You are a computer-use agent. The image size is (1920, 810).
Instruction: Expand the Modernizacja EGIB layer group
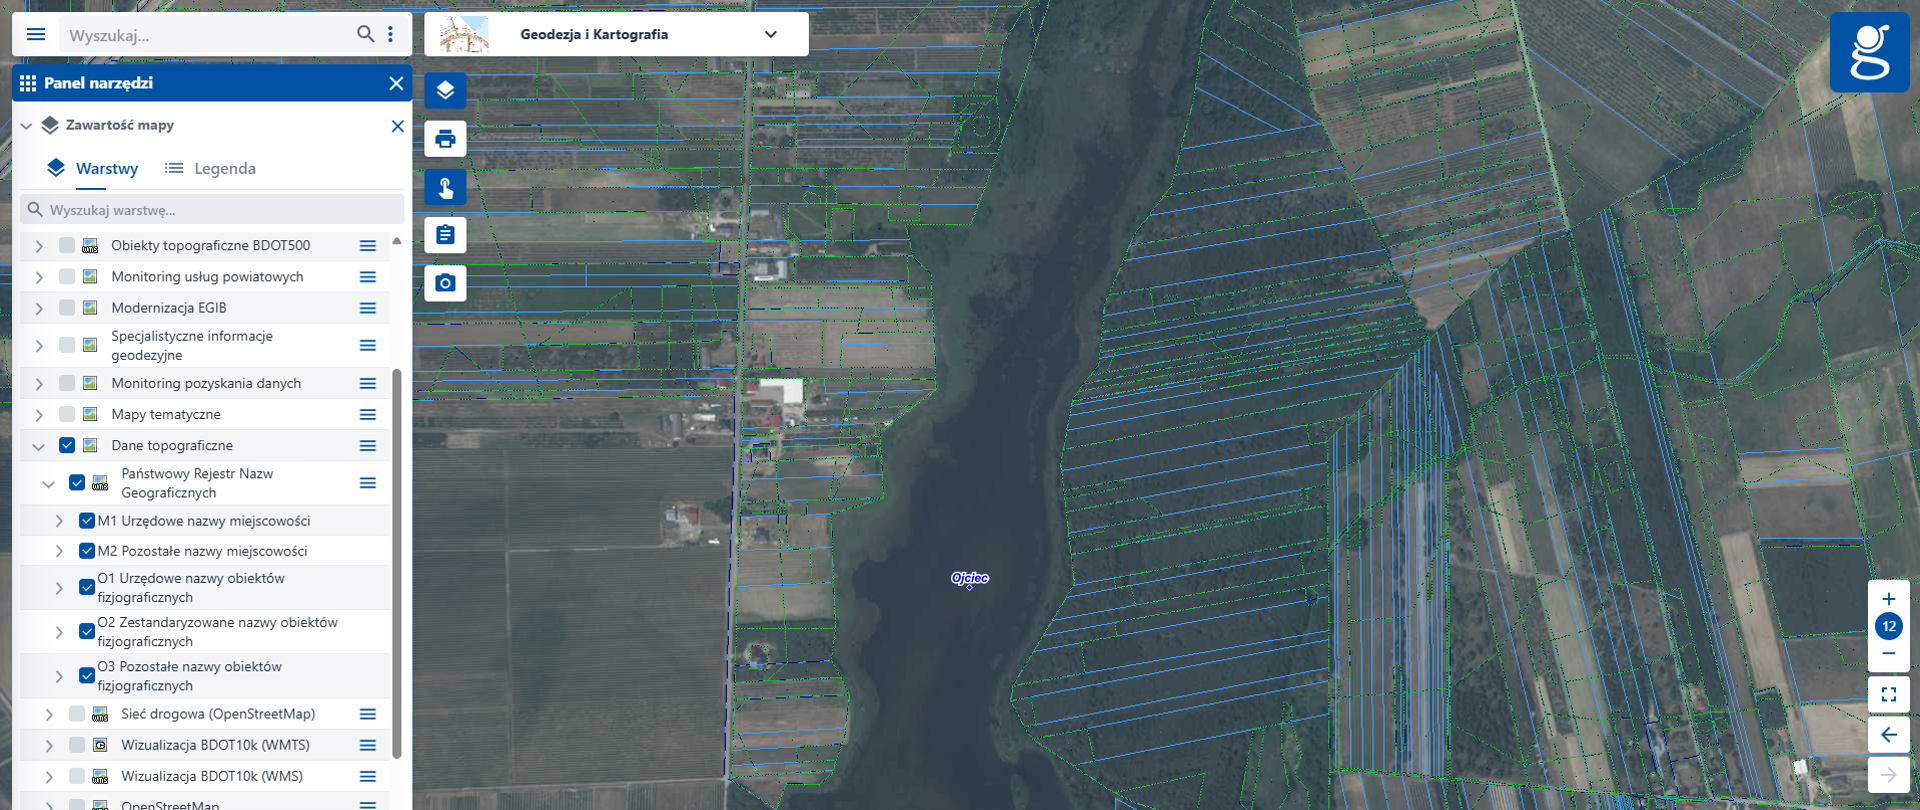coord(39,308)
